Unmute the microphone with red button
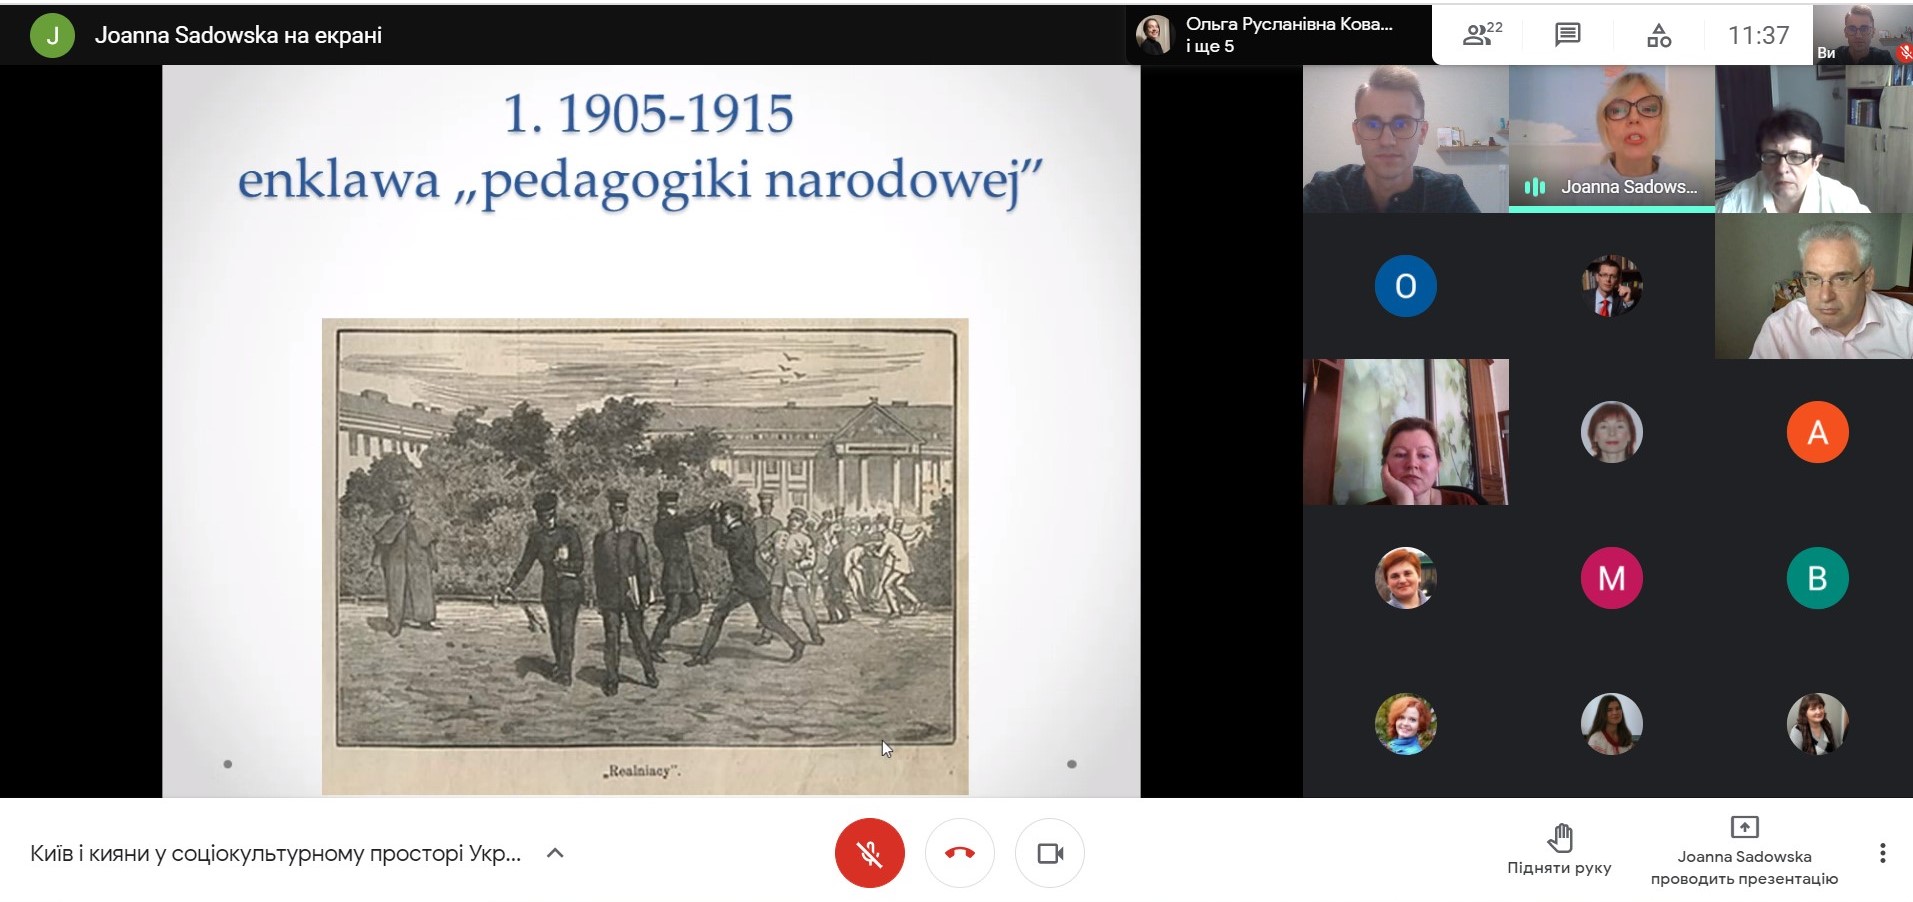Viewport: 1913px width, 902px height. click(869, 853)
